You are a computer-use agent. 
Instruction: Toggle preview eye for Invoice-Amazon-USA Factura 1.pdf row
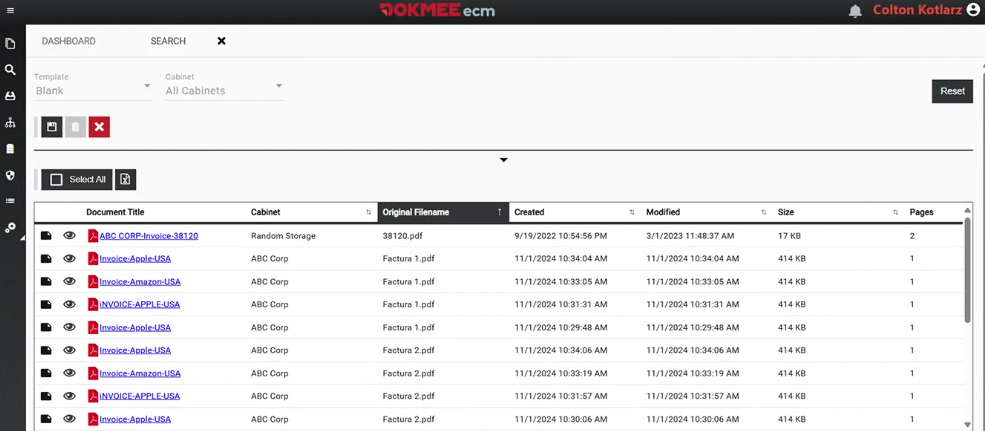pyautogui.click(x=69, y=282)
